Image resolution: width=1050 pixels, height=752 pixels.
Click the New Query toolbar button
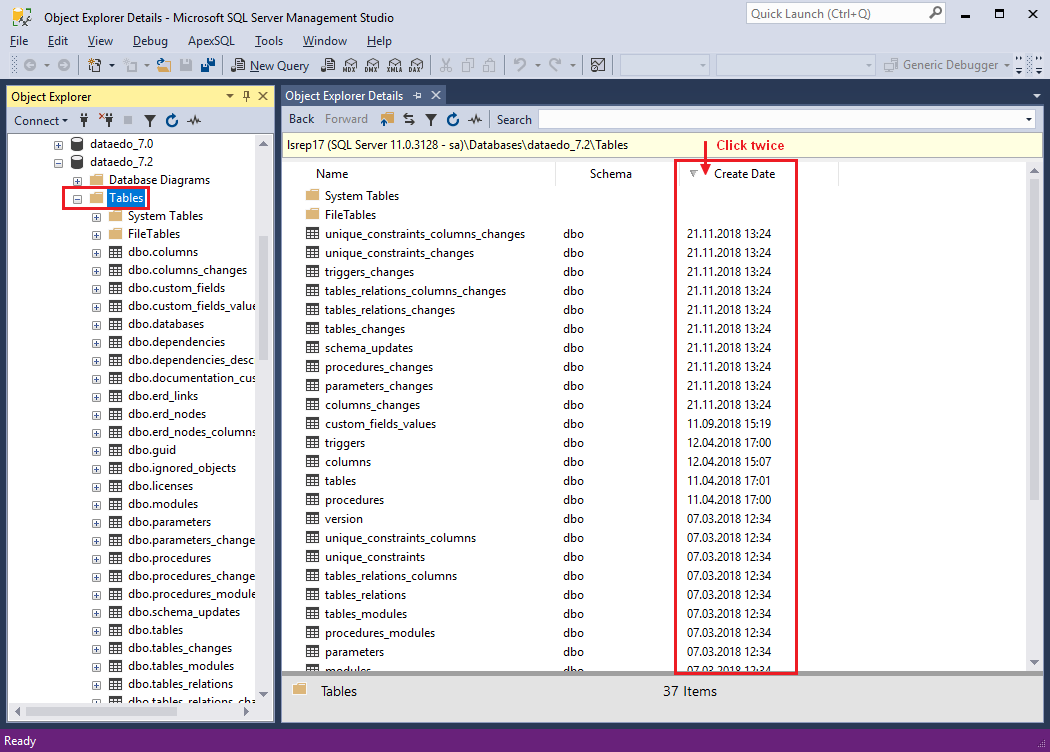click(x=270, y=66)
